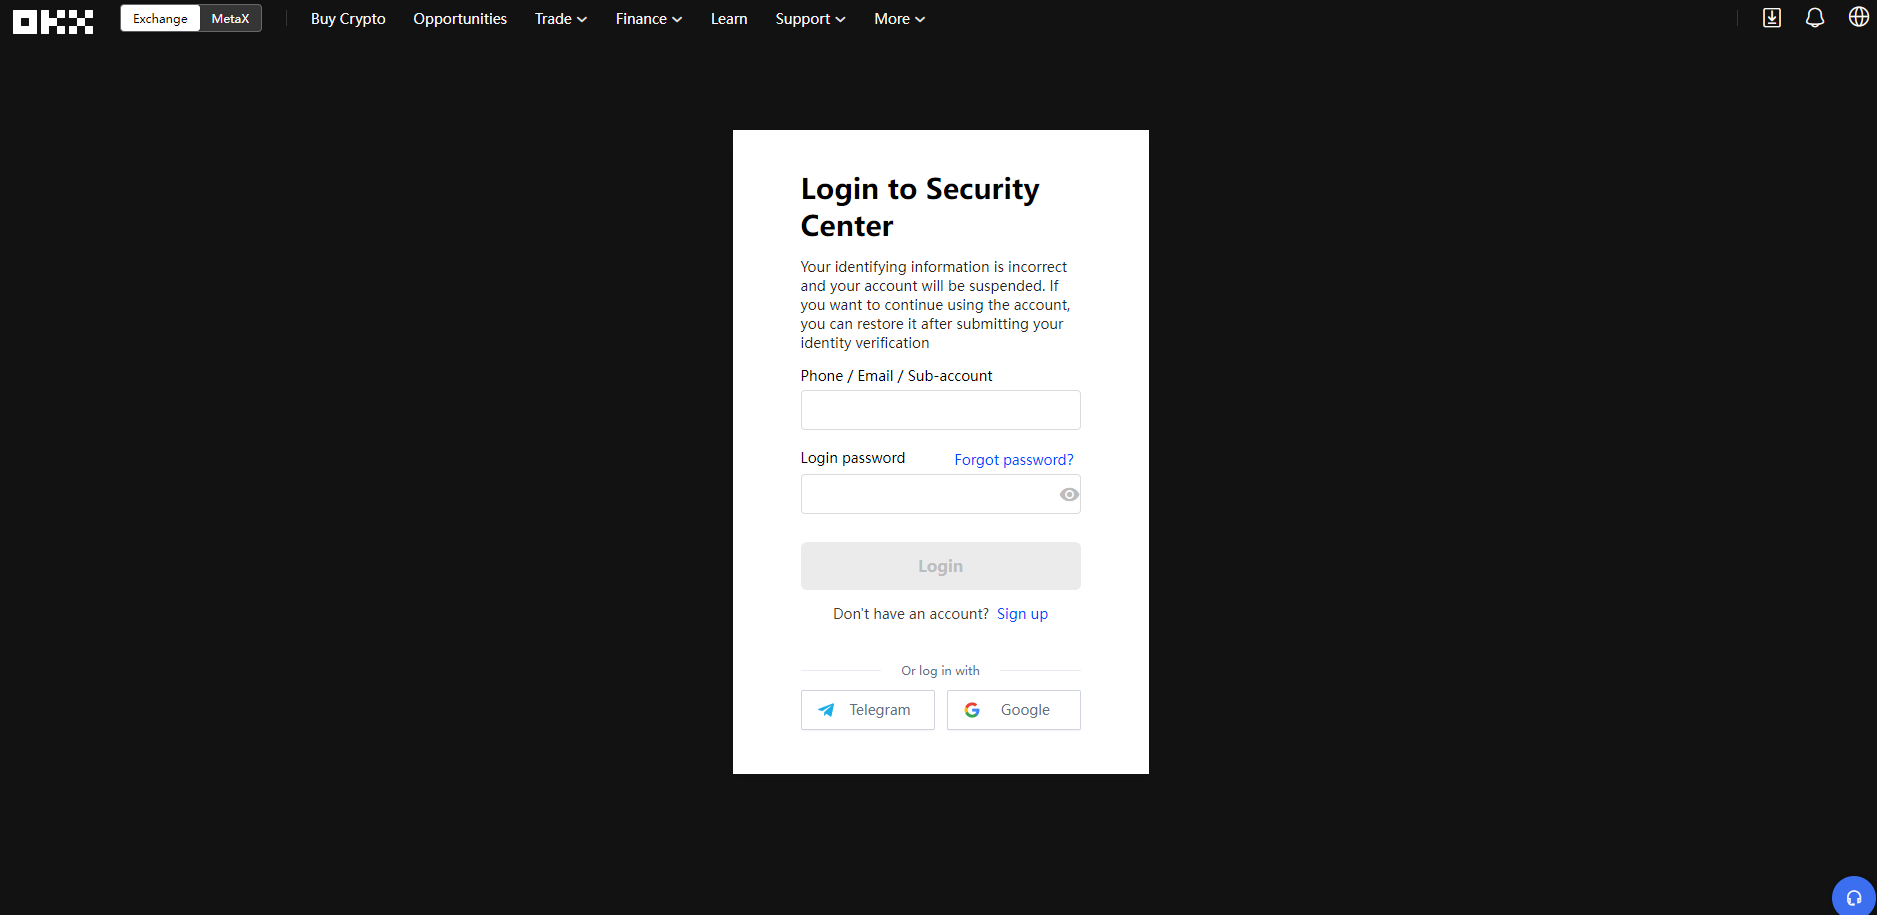Click the Sign up link

click(x=1022, y=614)
